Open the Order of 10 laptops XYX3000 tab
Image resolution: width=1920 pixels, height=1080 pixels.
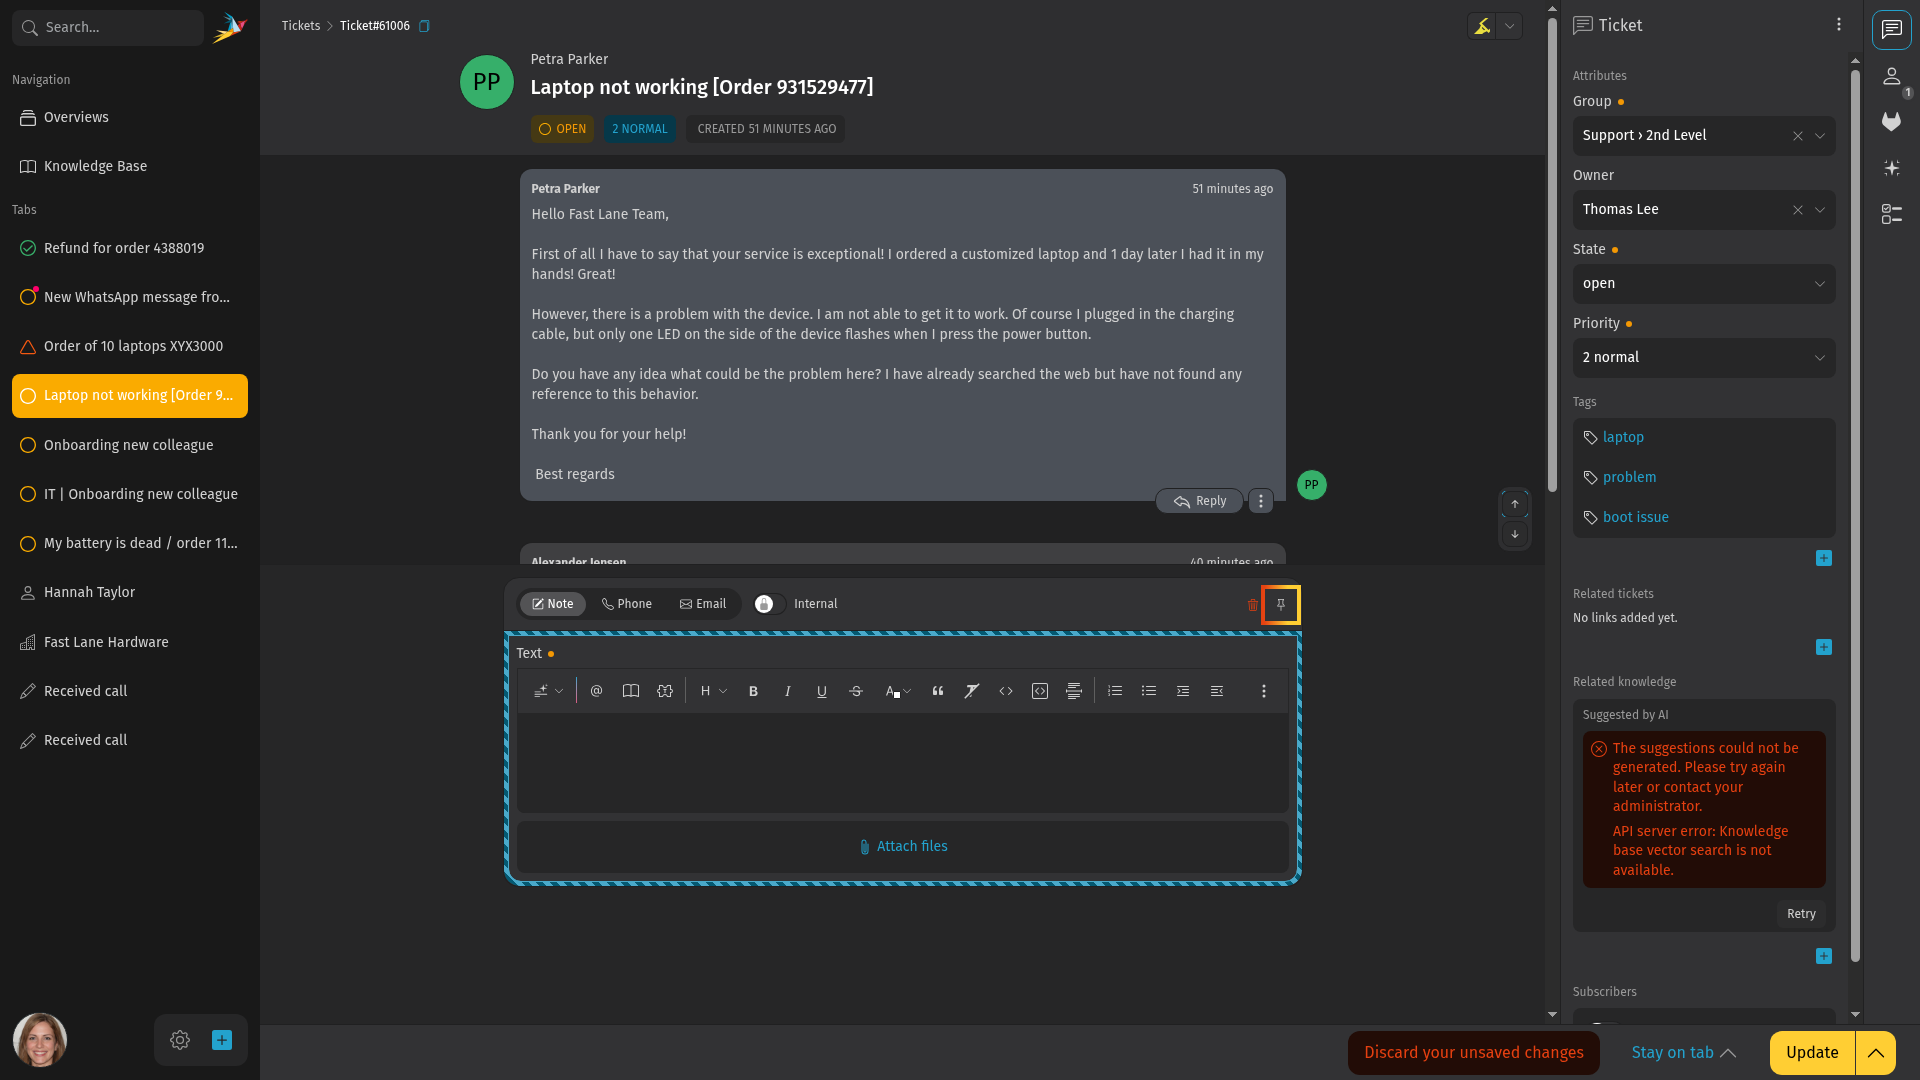(x=130, y=346)
